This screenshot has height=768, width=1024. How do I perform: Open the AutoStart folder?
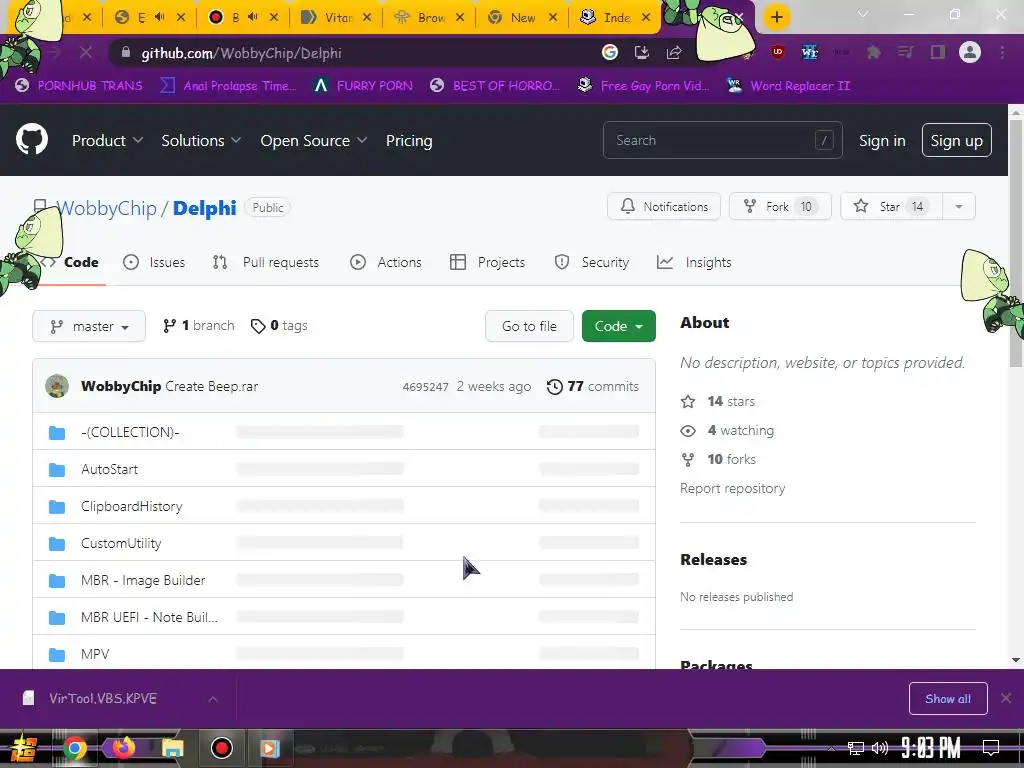point(109,469)
